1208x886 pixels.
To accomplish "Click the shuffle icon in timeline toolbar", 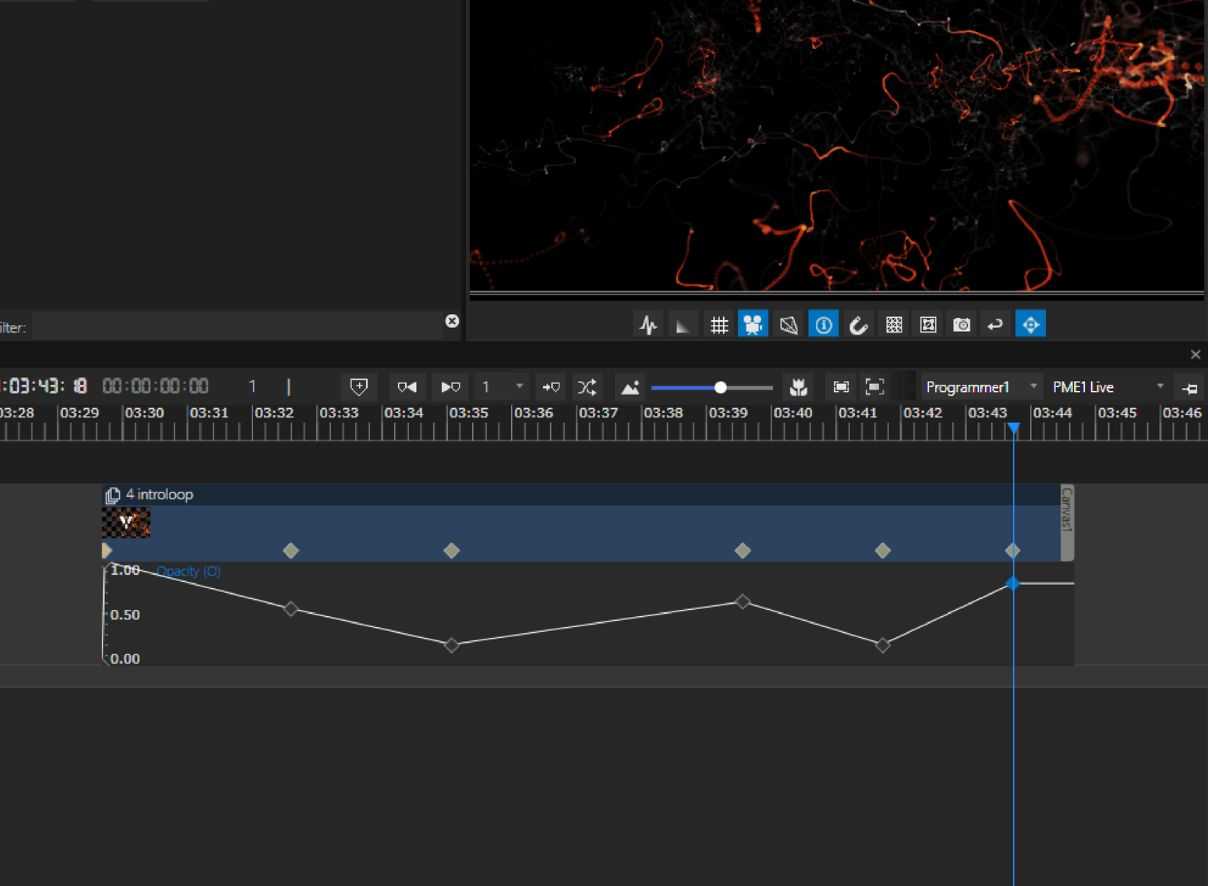I will (x=586, y=387).
